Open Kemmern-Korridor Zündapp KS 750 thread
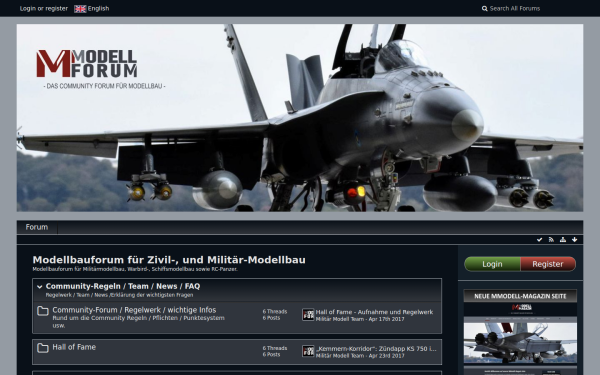The width and height of the screenshot is (600, 375). 376,349
